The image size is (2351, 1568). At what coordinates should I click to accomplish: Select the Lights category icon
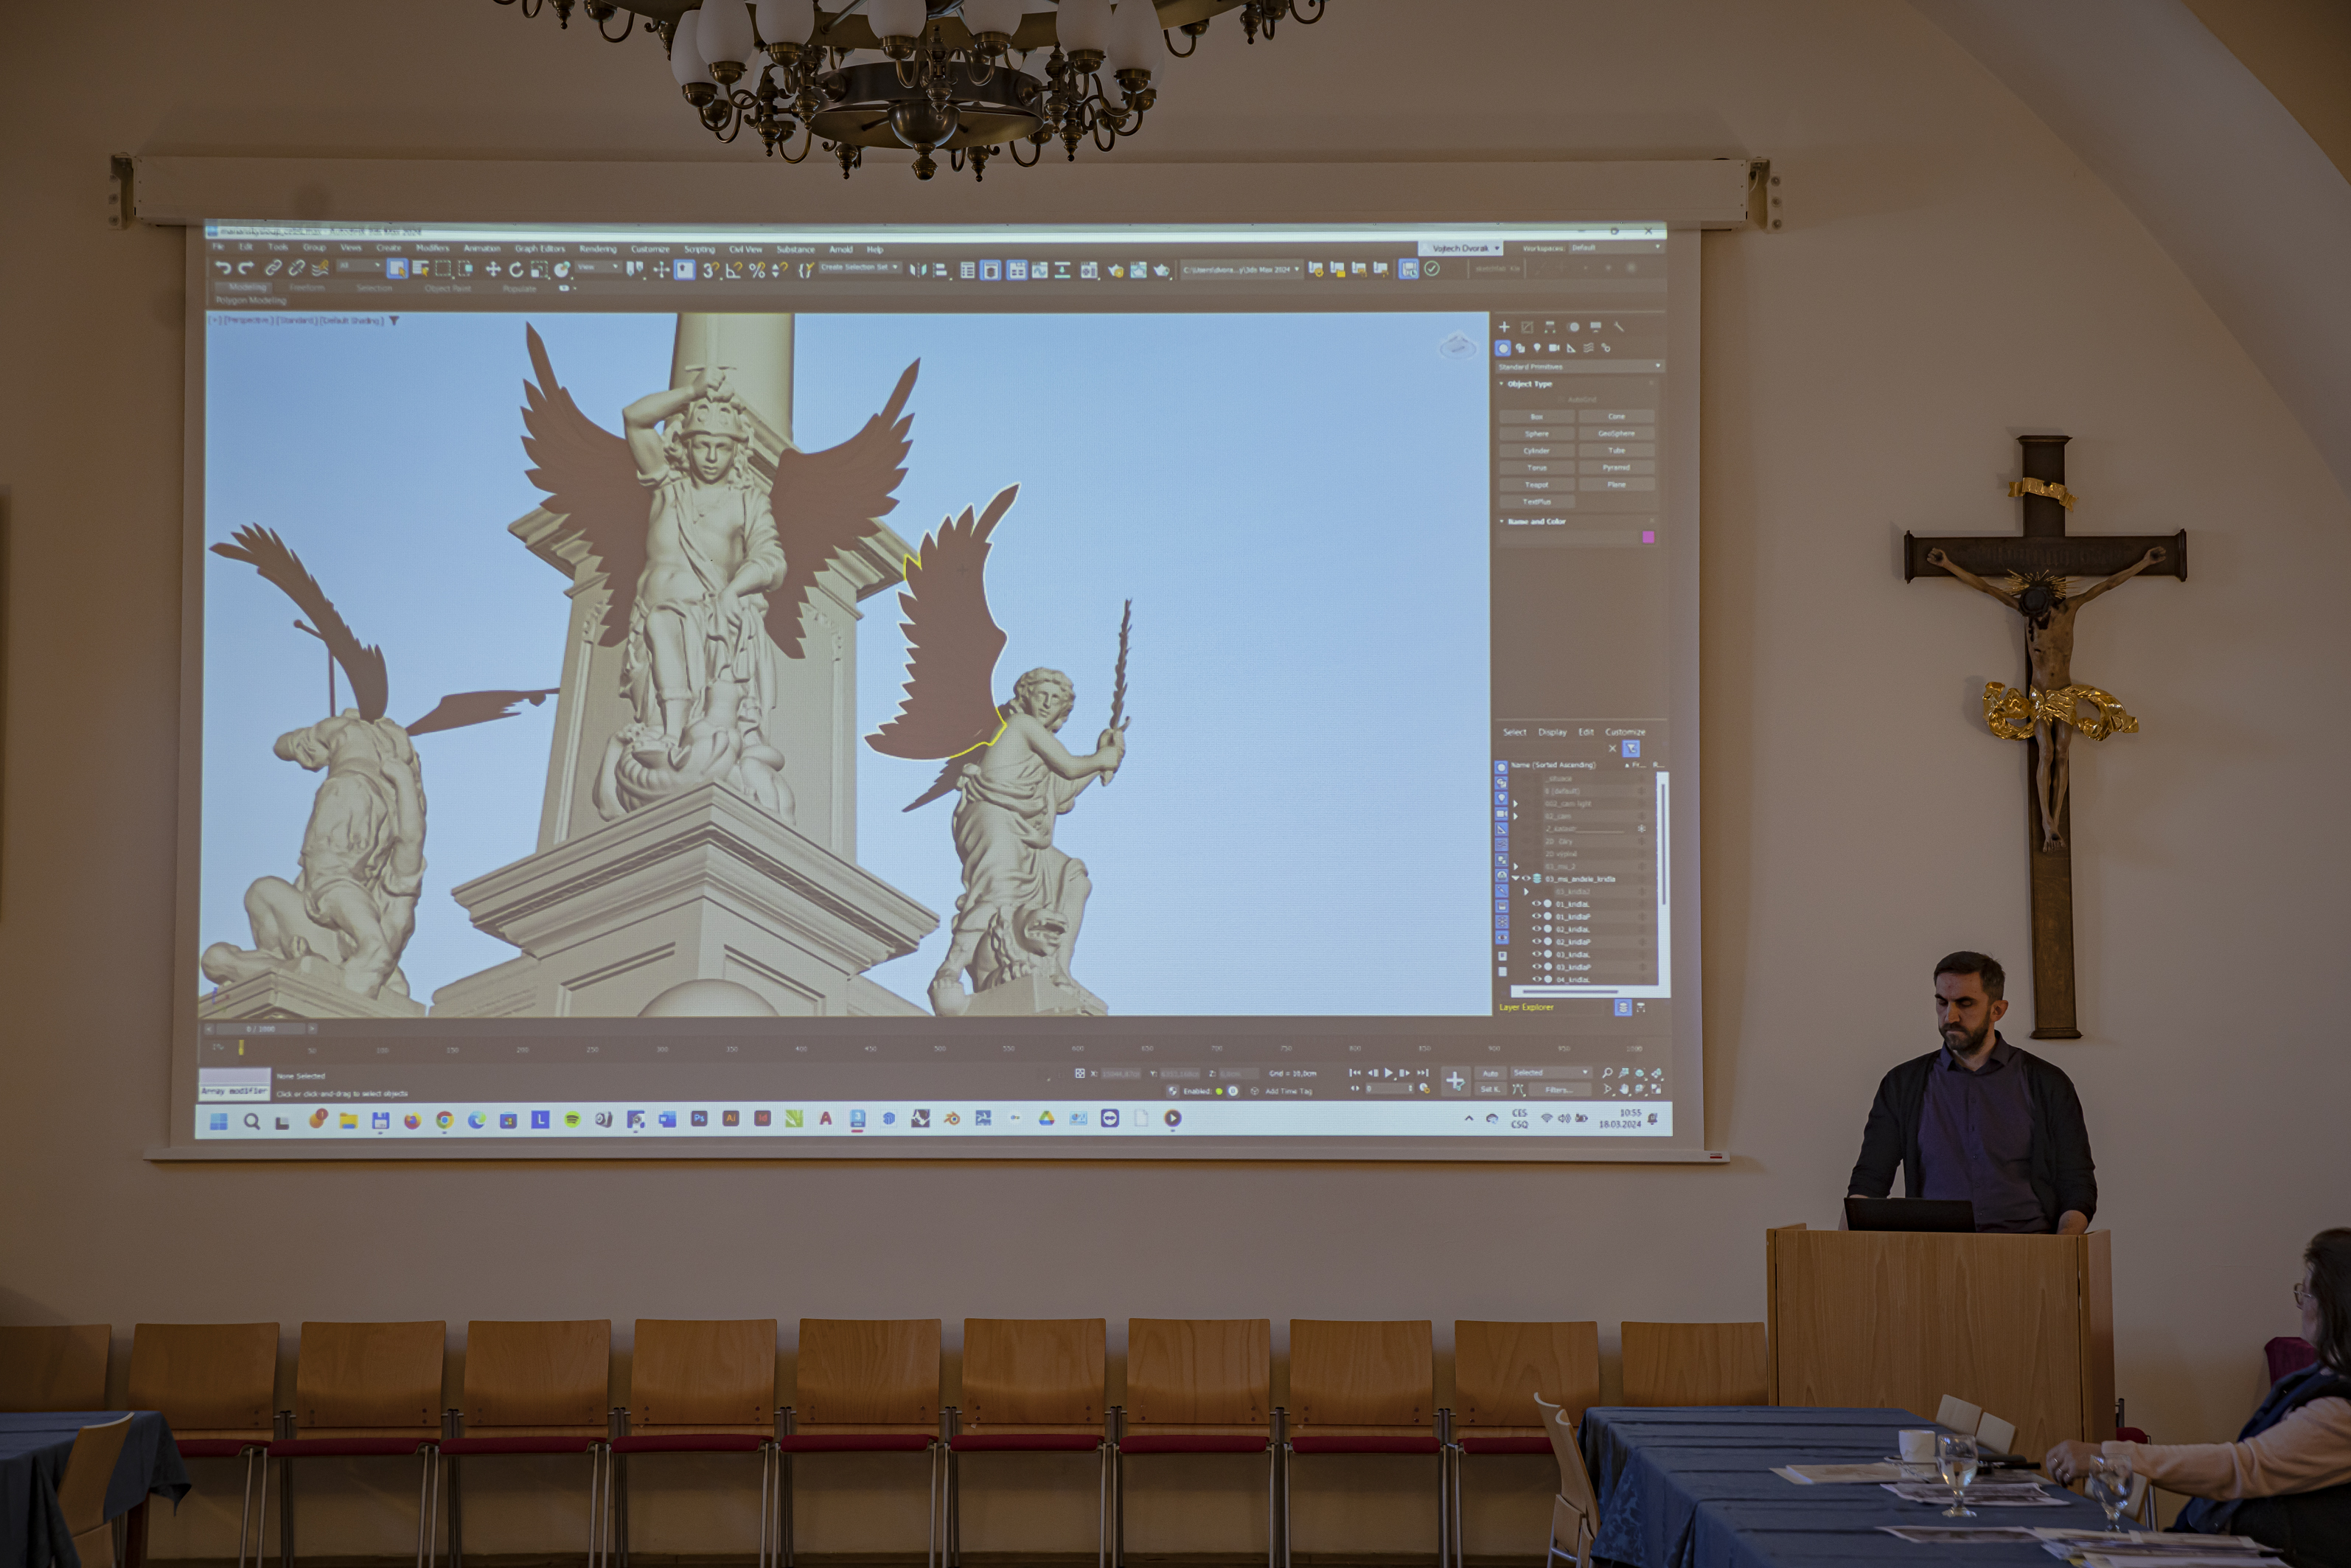coord(1537,348)
